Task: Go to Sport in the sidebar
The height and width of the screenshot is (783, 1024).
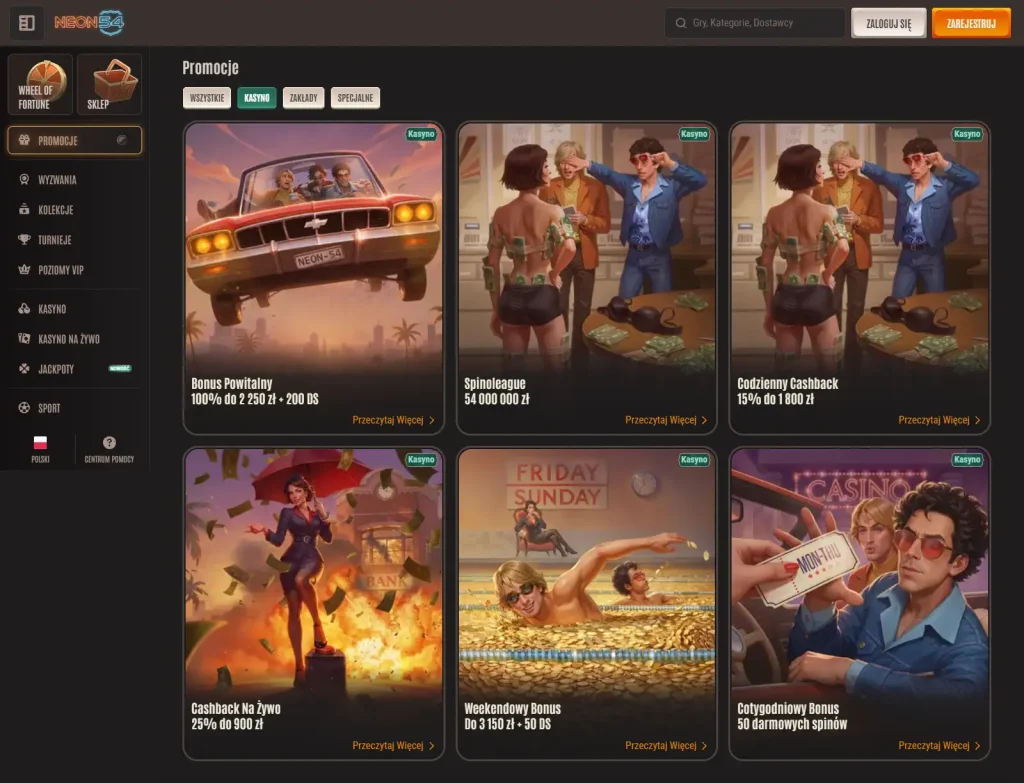Action: pyautogui.click(x=74, y=408)
